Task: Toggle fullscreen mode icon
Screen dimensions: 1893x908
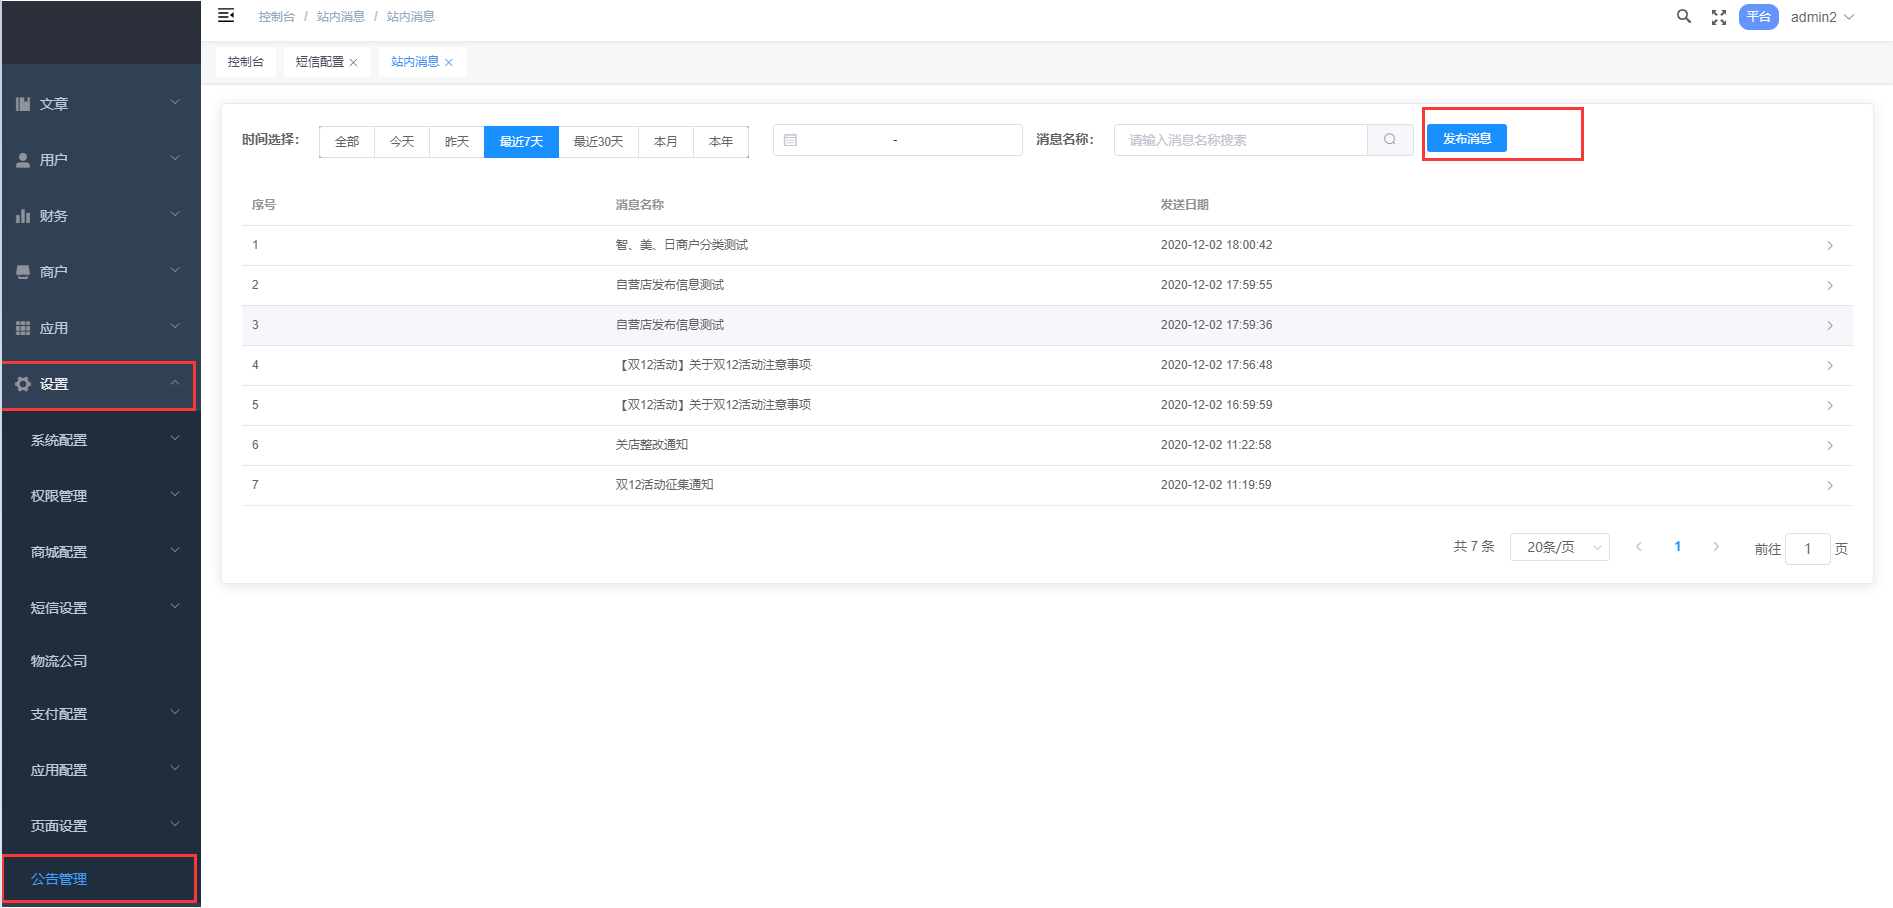Action: [x=1719, y=17]
